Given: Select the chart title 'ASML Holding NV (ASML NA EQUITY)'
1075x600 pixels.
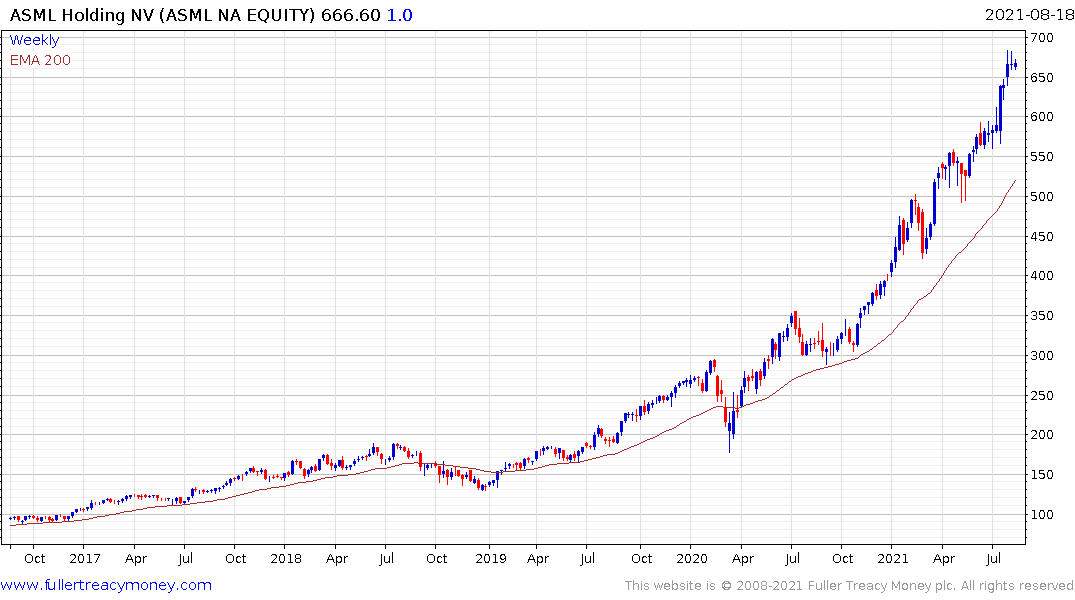Looking at the screenshot, I should [x=162, y=15].
